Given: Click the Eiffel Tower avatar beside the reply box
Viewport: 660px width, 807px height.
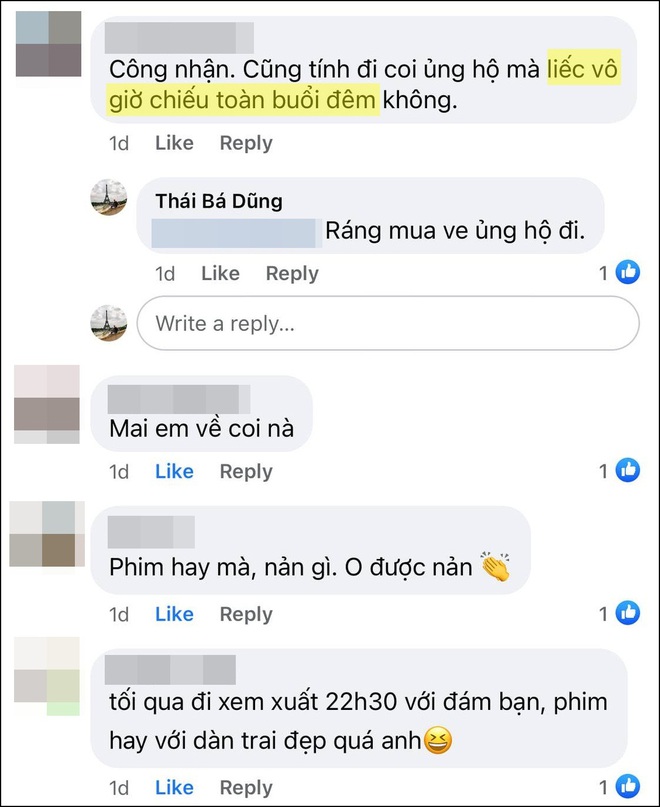Looking at the screenshot, I should [x=109, y=323].
